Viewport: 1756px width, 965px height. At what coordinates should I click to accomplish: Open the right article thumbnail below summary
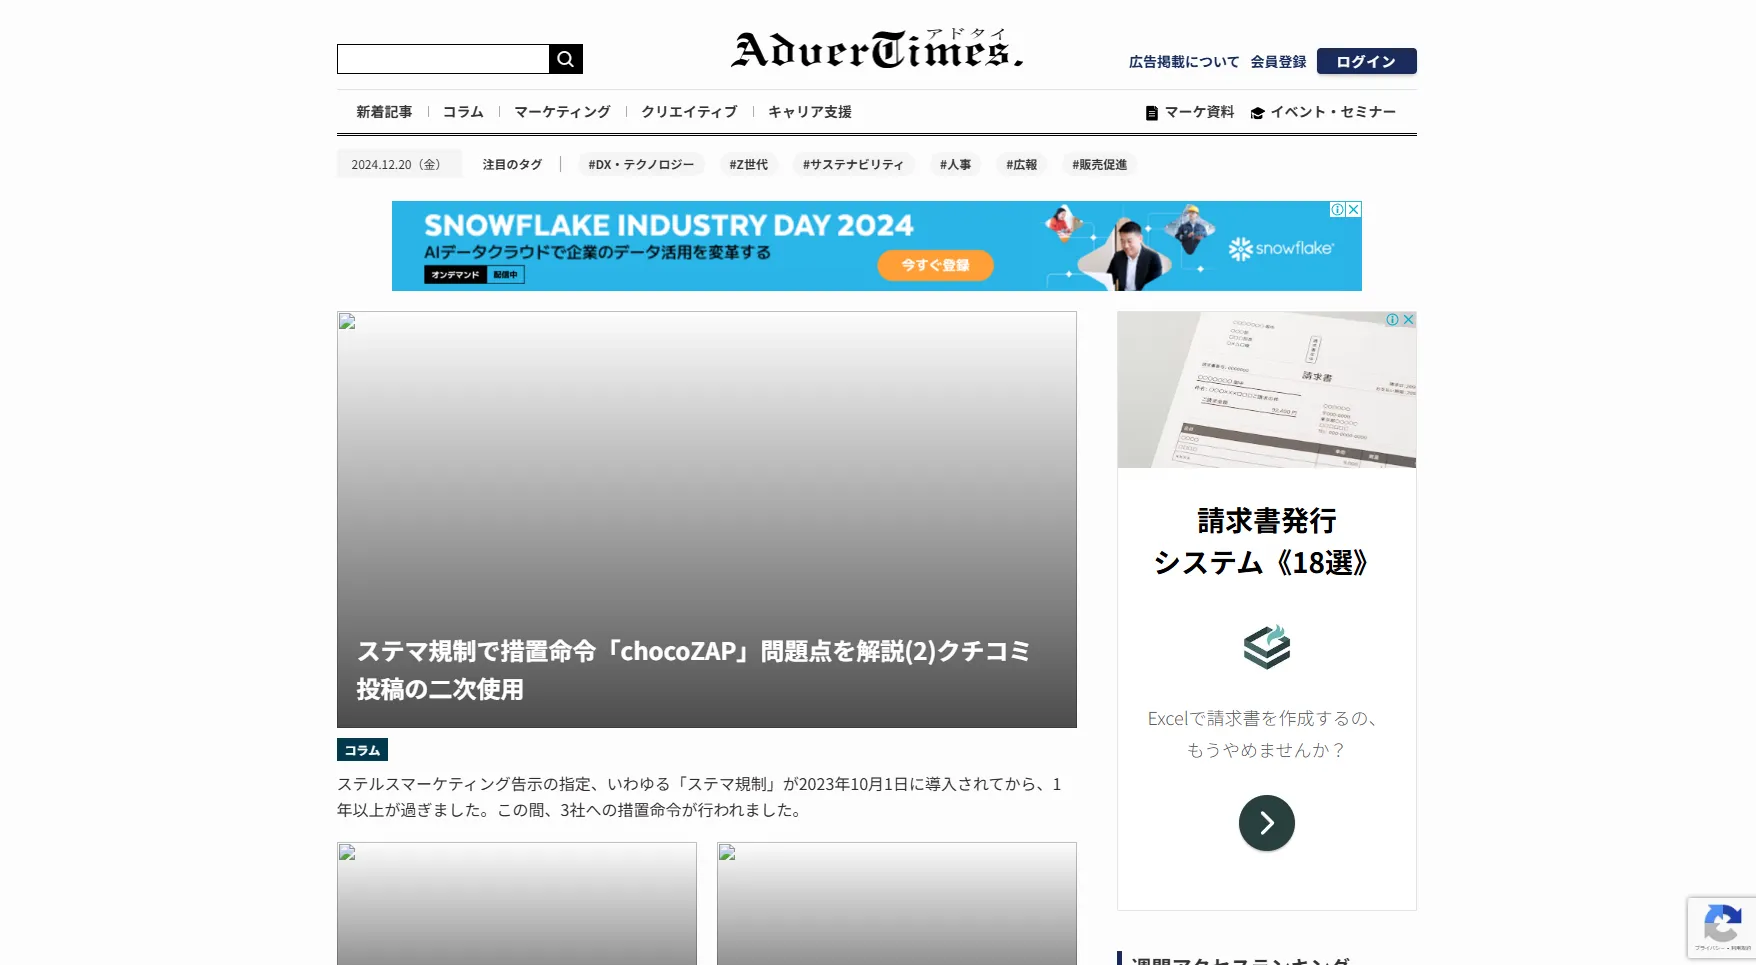pyautogui.click(x=897, y=903)
